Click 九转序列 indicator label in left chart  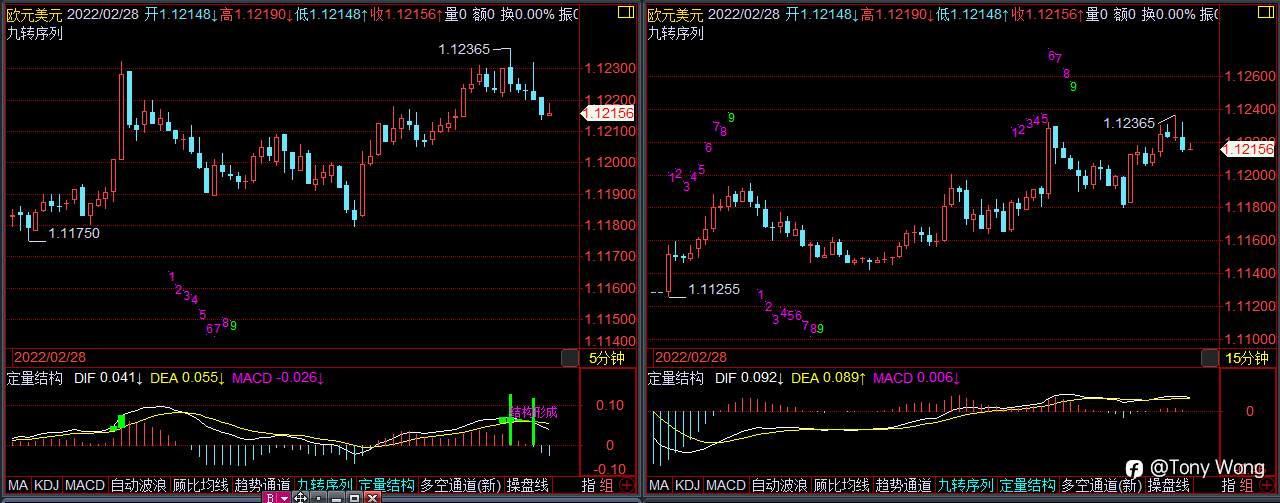(x=33, y=32)
